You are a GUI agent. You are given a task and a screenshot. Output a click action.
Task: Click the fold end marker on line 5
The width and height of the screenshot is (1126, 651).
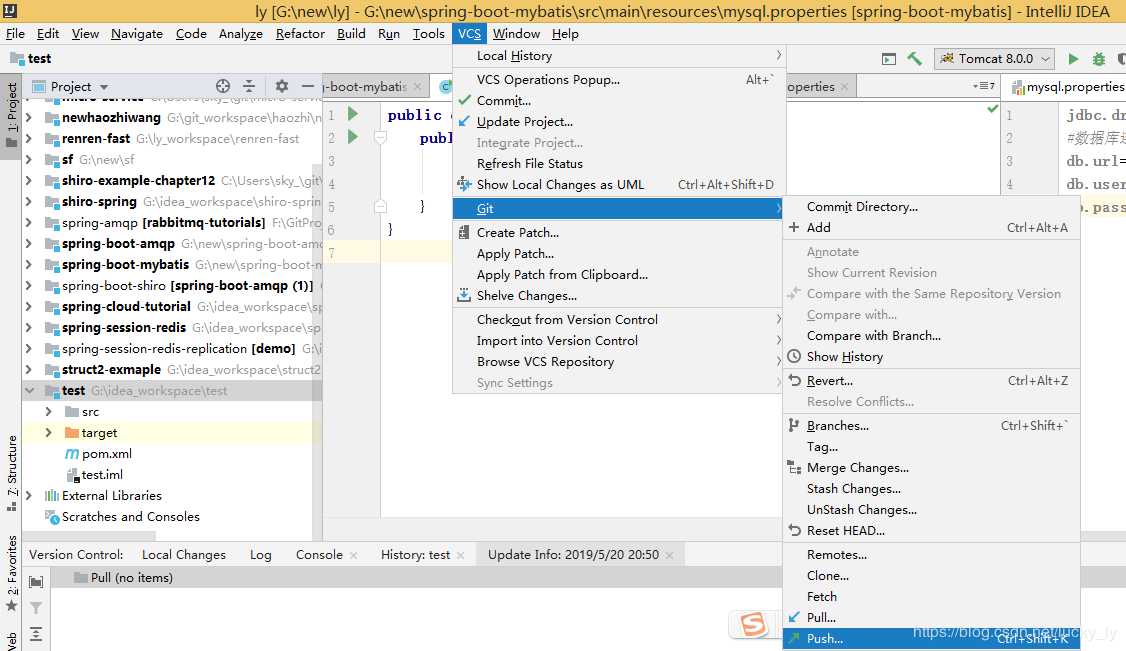coord(381,207)
